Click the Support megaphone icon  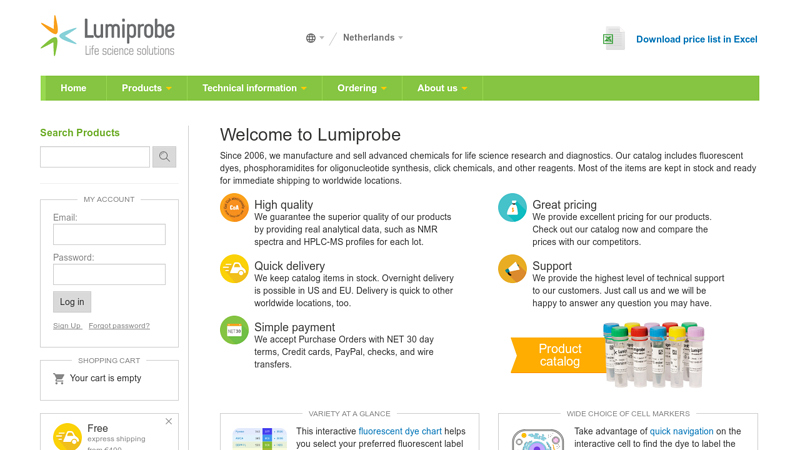(x=512, y=269)
